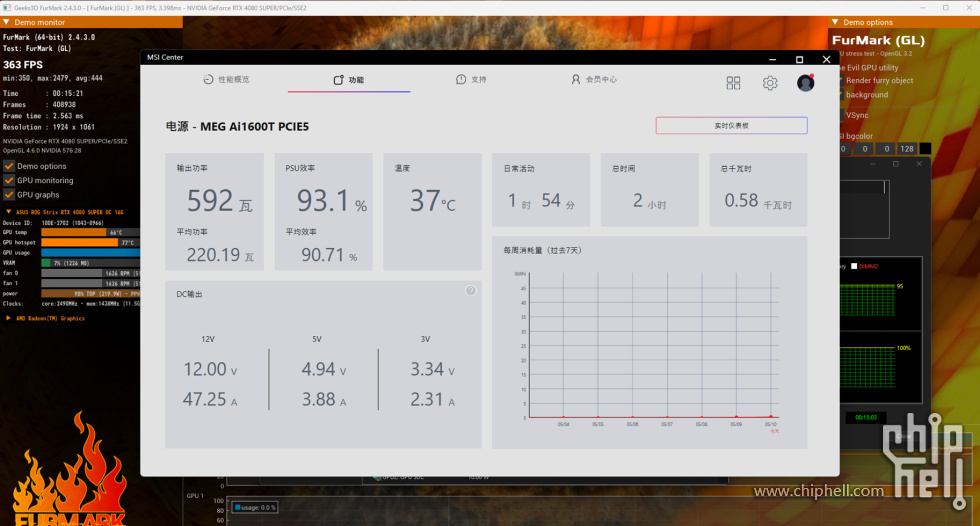This screenshot has height=526, width=980.
Task: Minimize the MSI Center window
Action: (772, 59)
